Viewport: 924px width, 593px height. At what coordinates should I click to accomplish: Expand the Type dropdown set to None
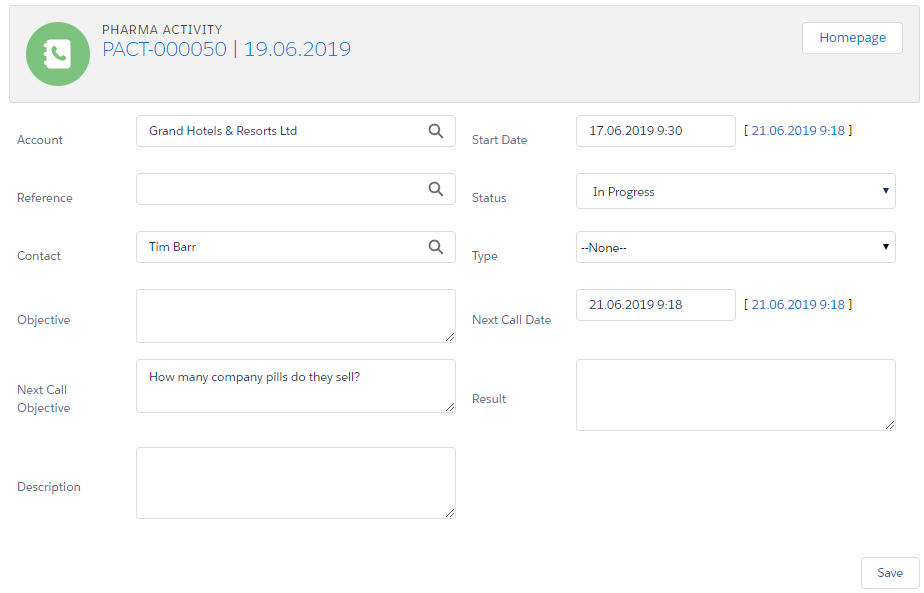(735, 248)
